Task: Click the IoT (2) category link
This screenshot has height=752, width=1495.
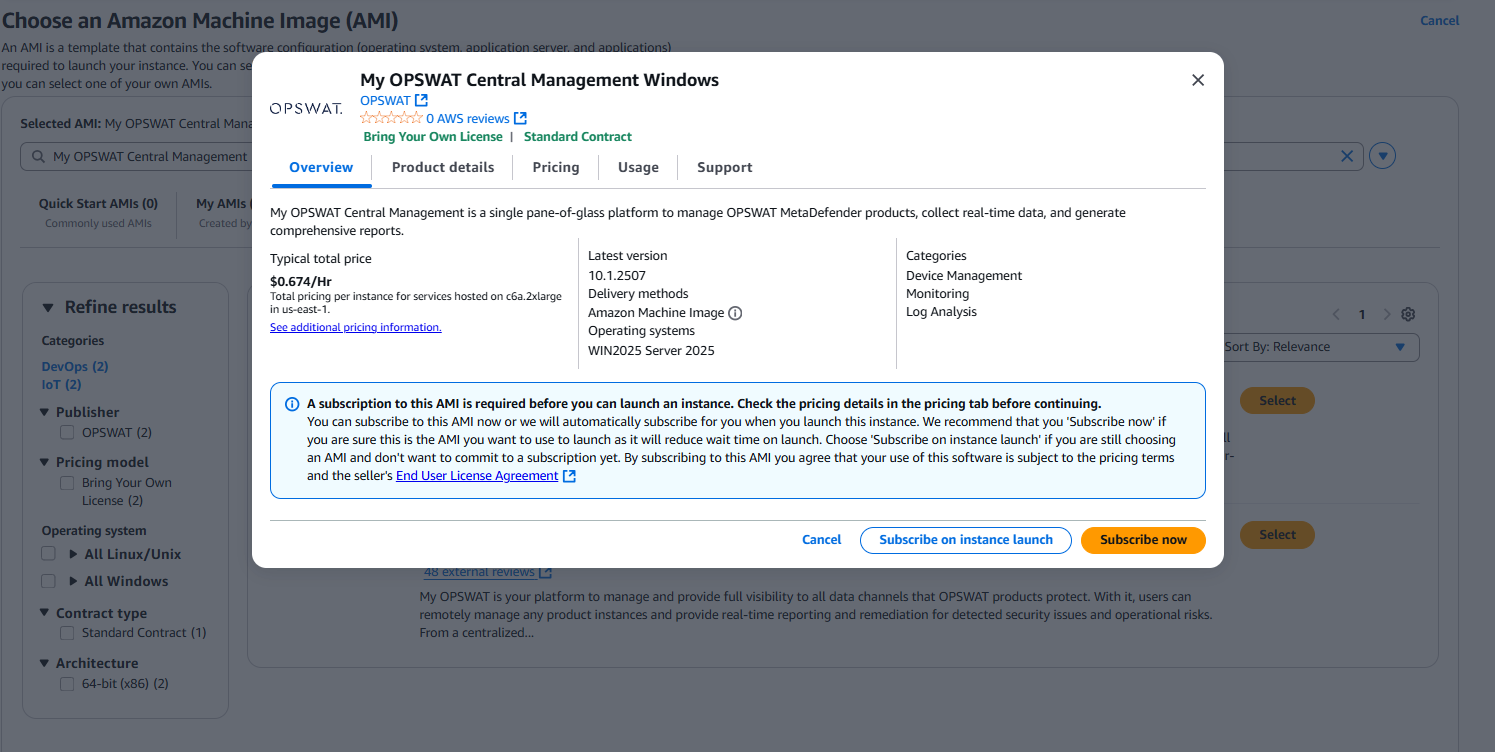Action: pyautogui.click(x=61, y=385)
